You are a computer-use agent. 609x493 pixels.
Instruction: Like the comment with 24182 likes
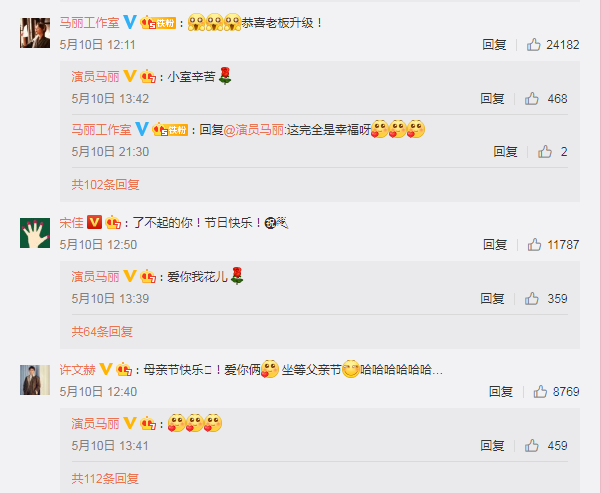pyautogui.click(x=534, y=45)
